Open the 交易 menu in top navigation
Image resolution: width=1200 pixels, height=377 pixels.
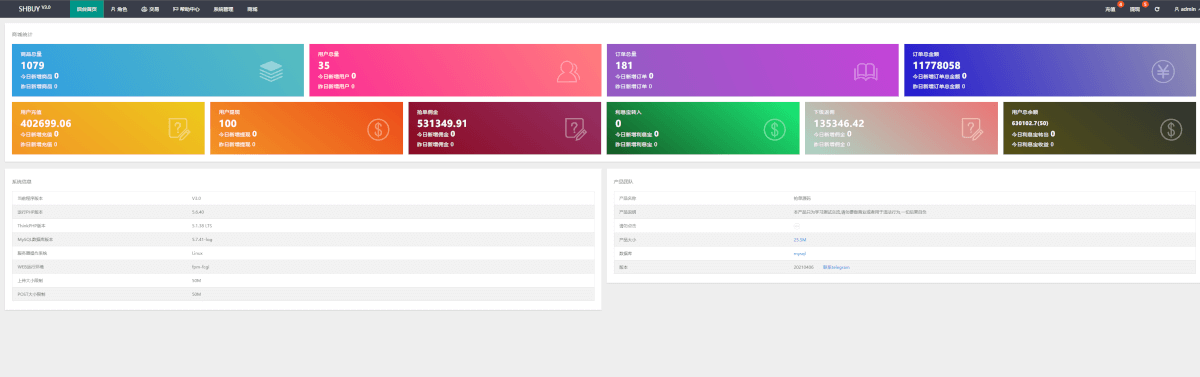pos(150,8)
